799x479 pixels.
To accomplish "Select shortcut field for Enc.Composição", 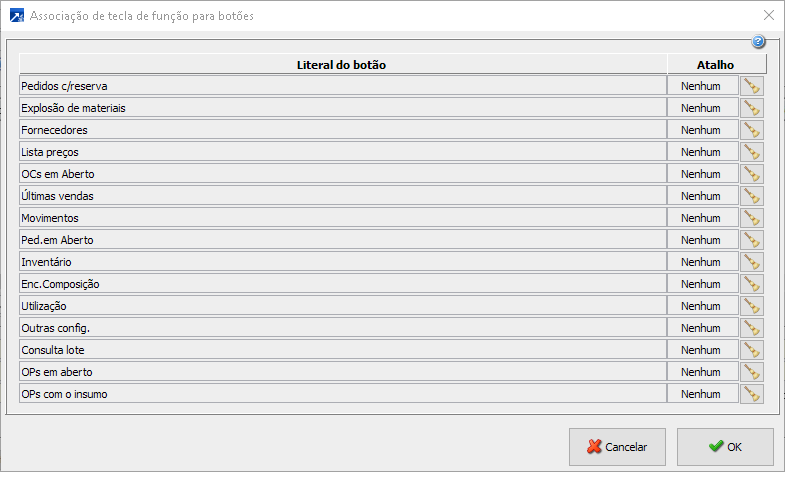I will coord(701,284).
